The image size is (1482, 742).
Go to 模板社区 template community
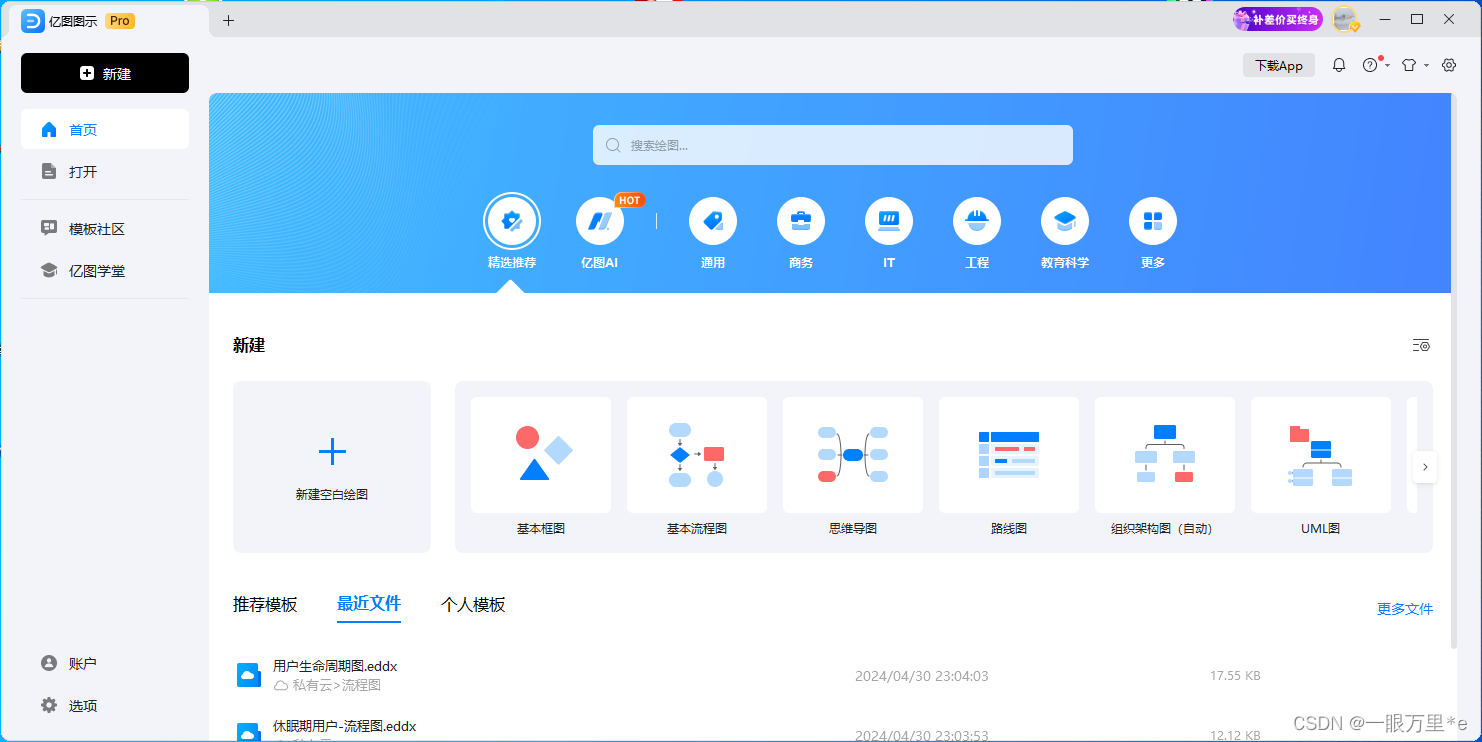[105, 229]
